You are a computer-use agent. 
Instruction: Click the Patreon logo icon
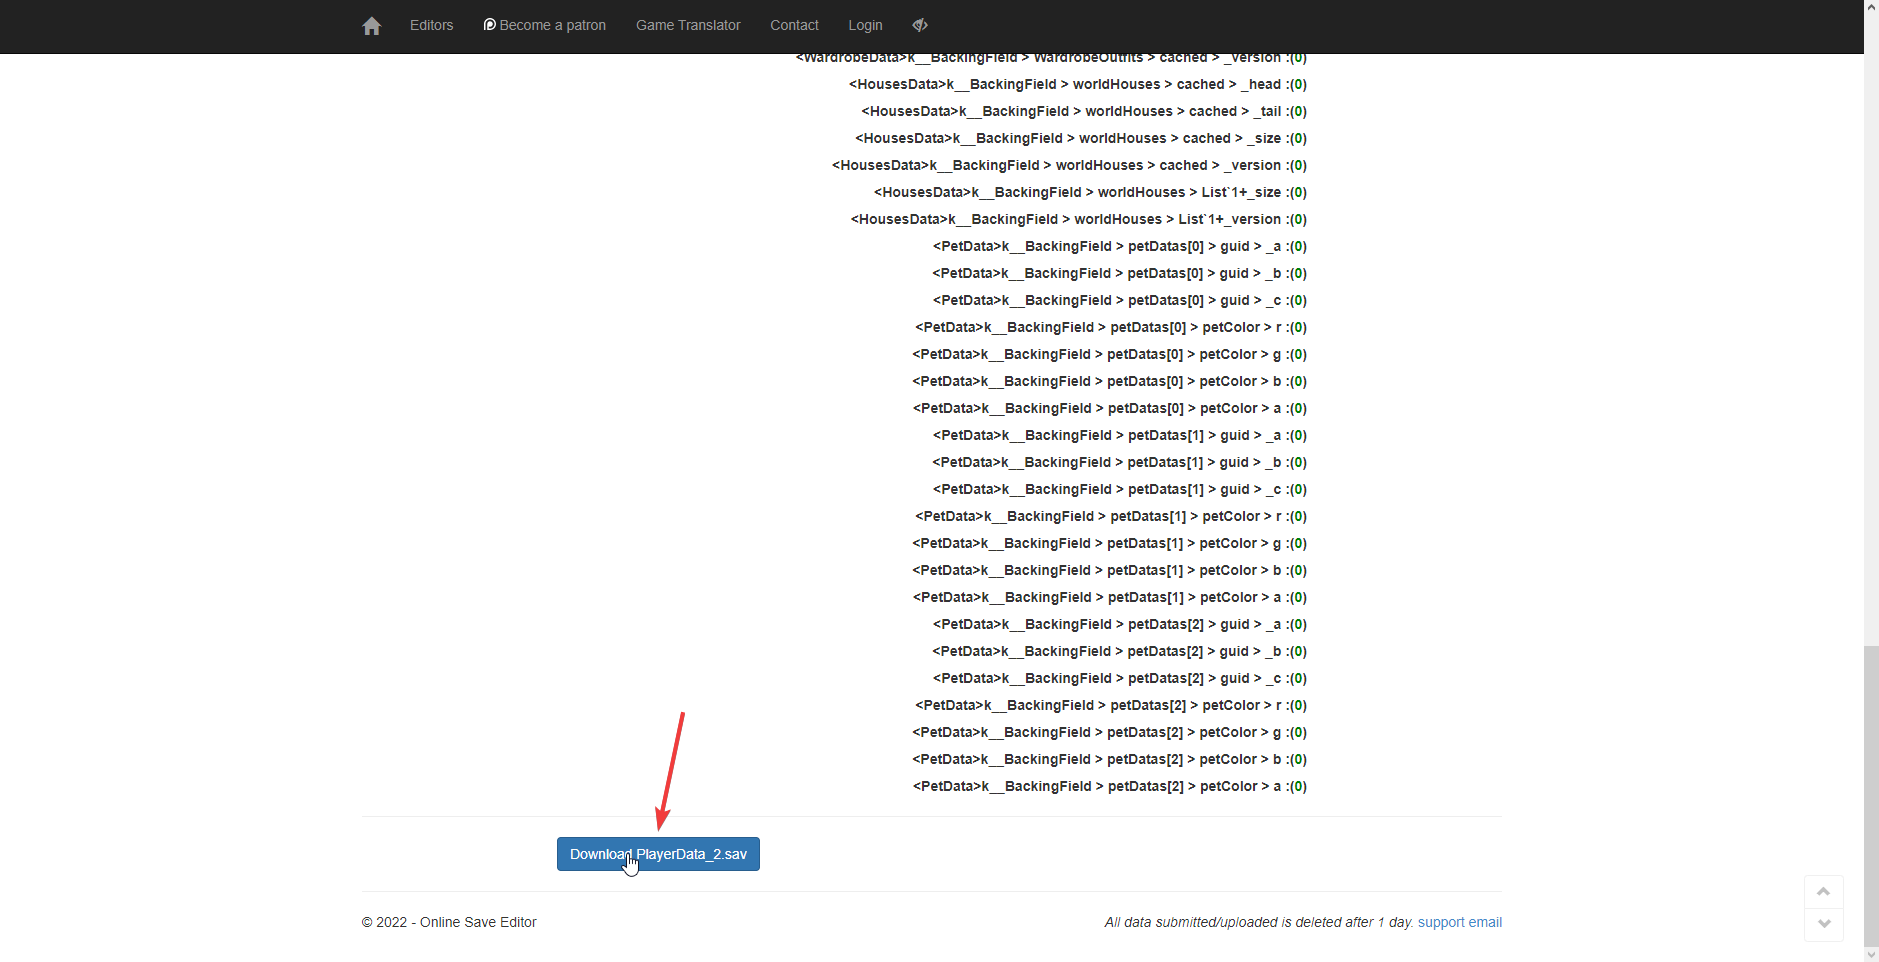pos(489,24)
